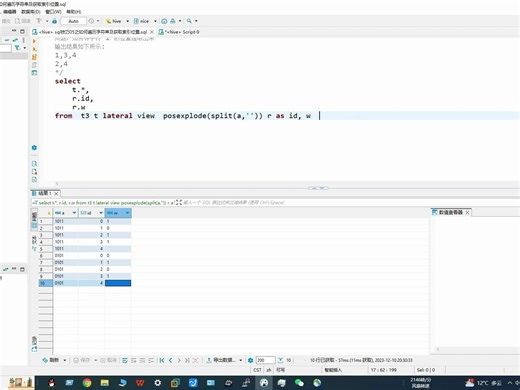Select the highlighted w cell in row 10
The image size is (520, 390).
118,283
